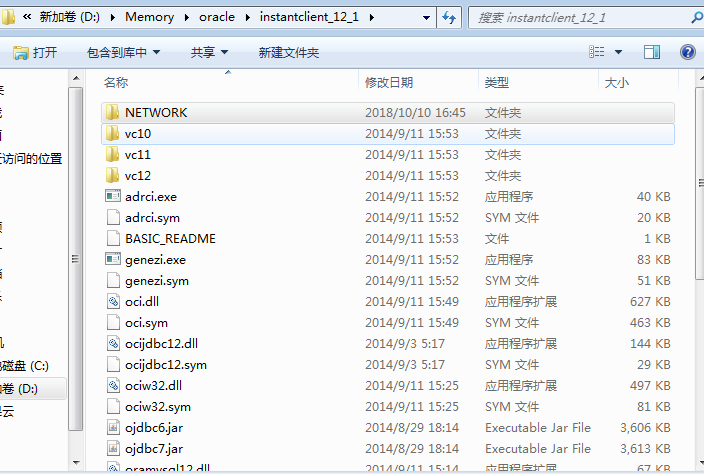Click the ojdbc6.jar file icon

point(113,427)
